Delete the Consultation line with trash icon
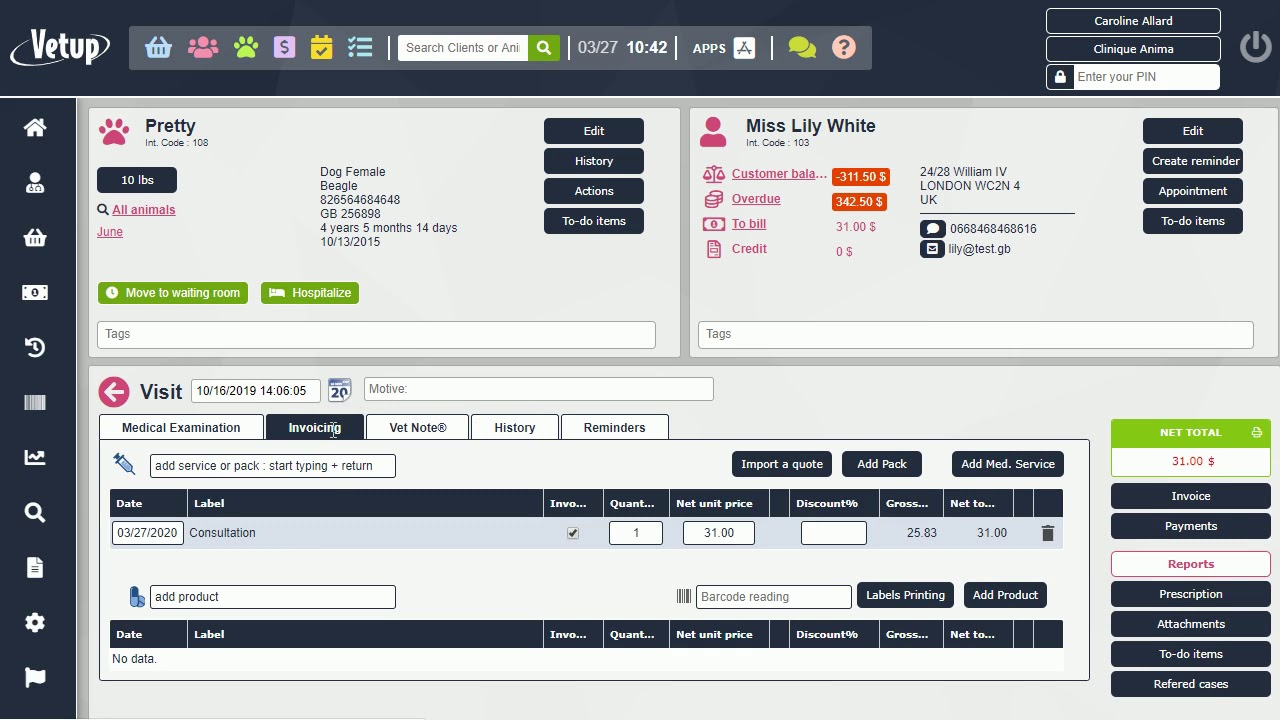 pos(1047,534)
